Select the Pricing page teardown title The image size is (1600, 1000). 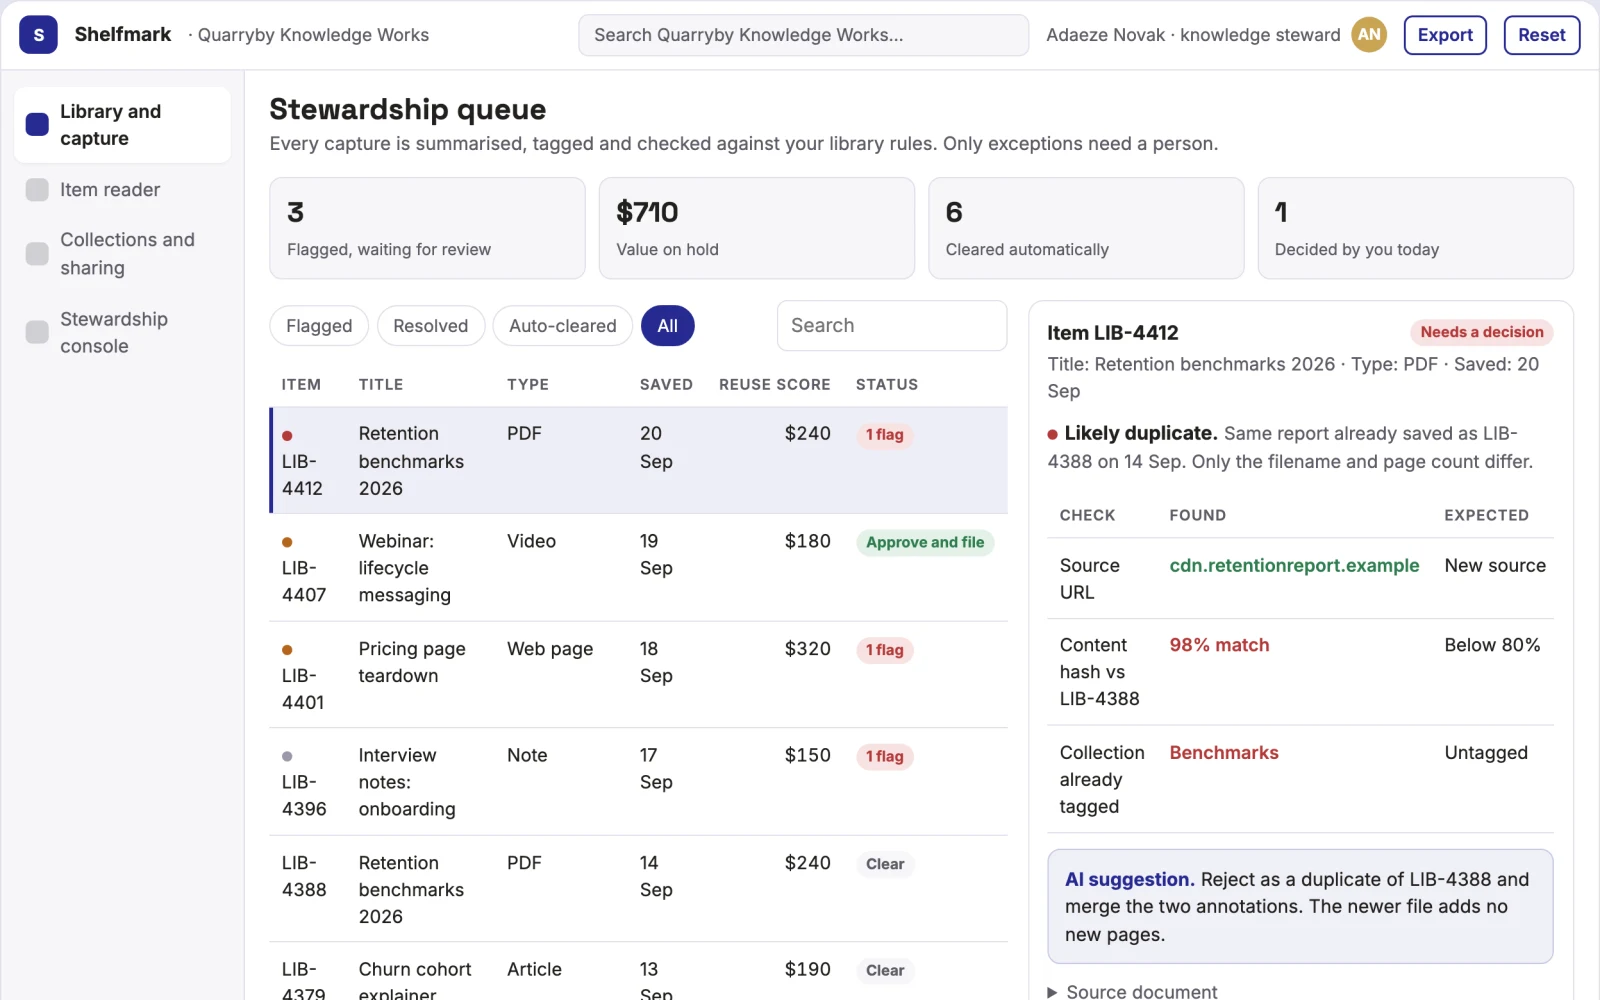point(412,662)
